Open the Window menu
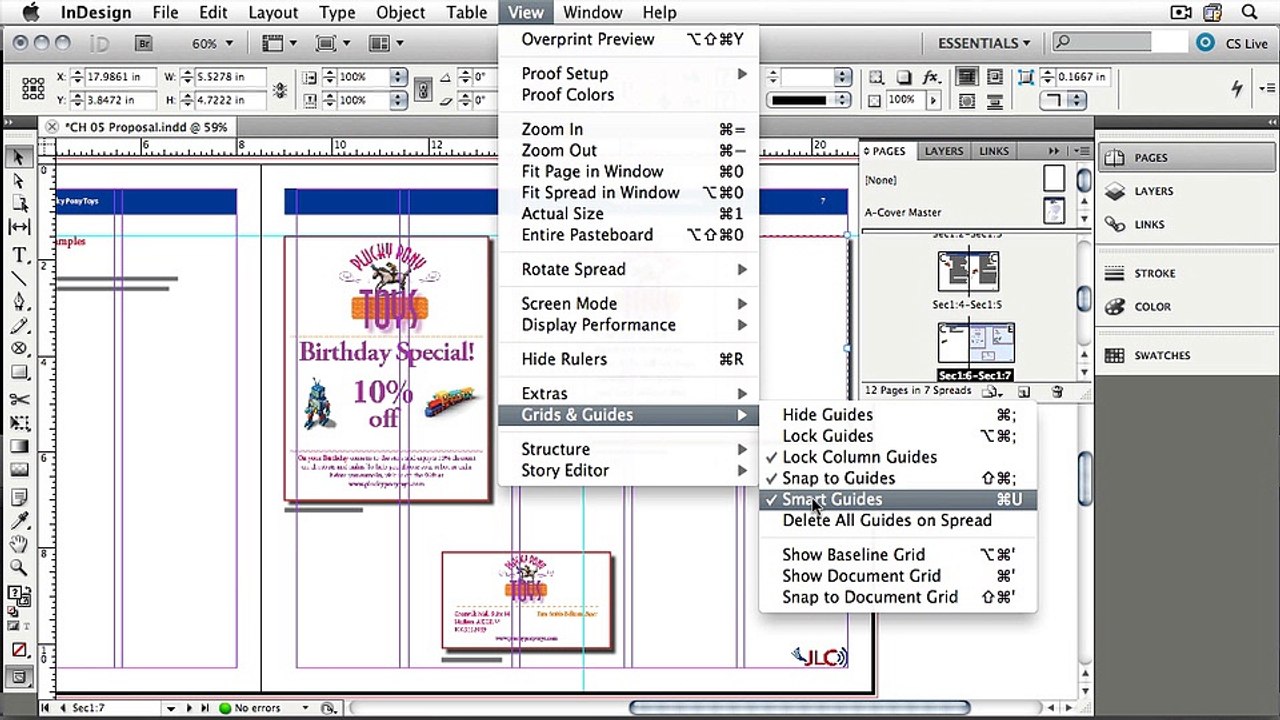Viewport: 1280px width, 720px height. [592, 13]
